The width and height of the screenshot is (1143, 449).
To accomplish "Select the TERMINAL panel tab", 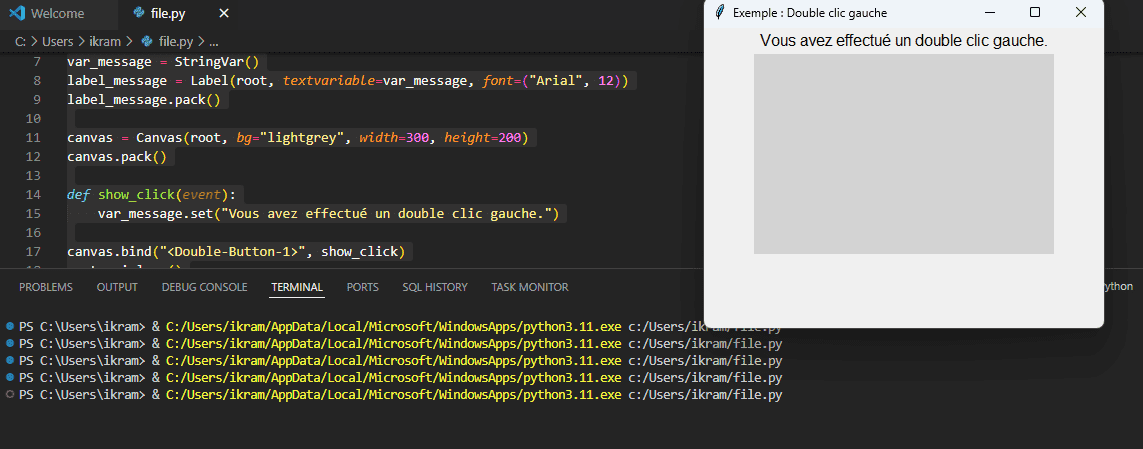I will click(297, 287).
